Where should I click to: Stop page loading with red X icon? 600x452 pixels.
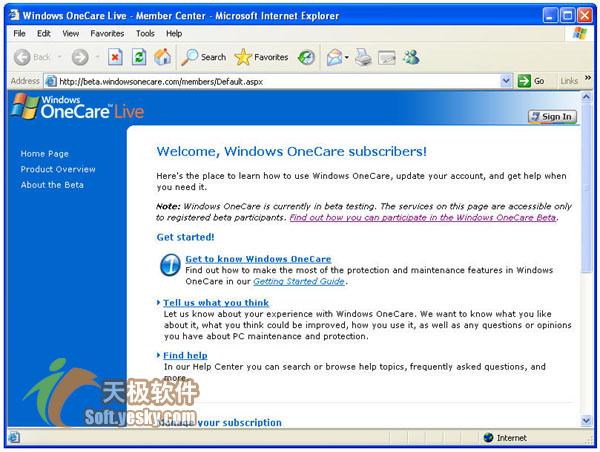point(115,57)
